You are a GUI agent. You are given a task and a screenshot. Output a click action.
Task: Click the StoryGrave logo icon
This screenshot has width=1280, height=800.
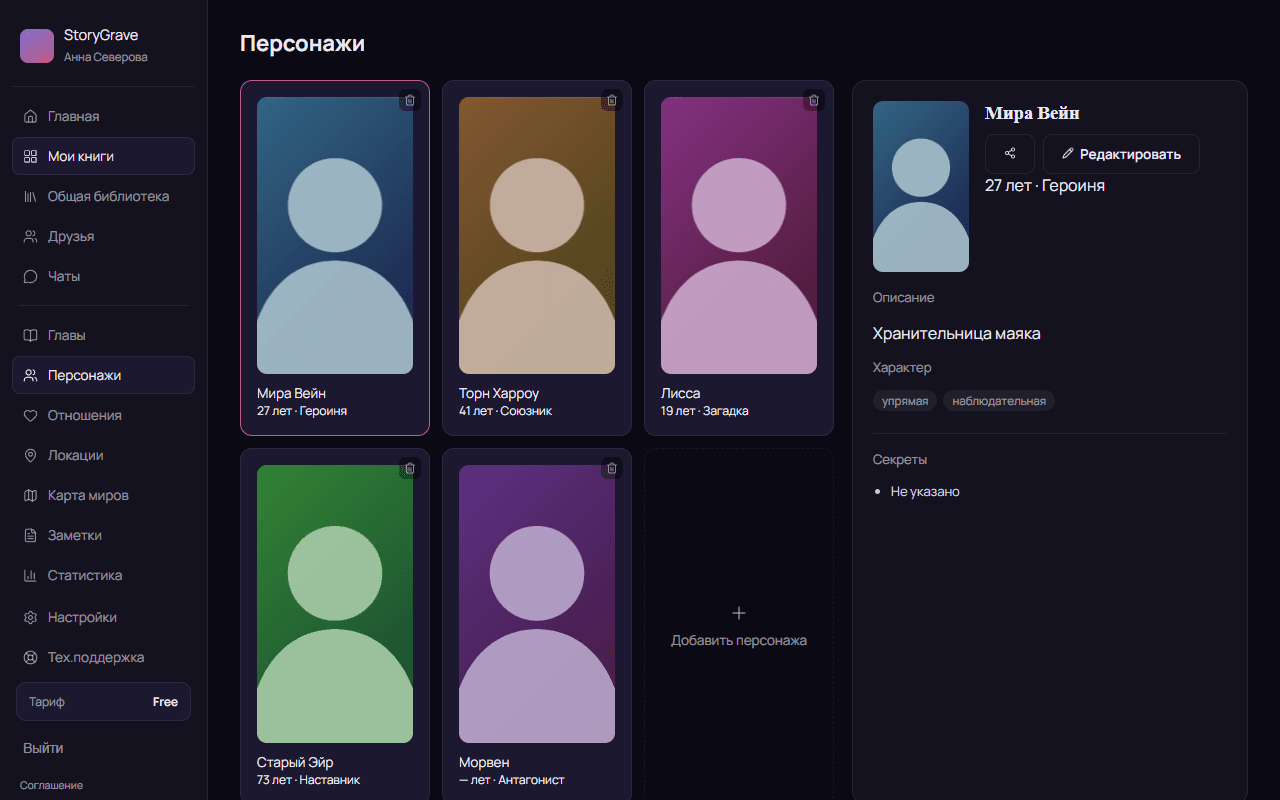(37, 46)
